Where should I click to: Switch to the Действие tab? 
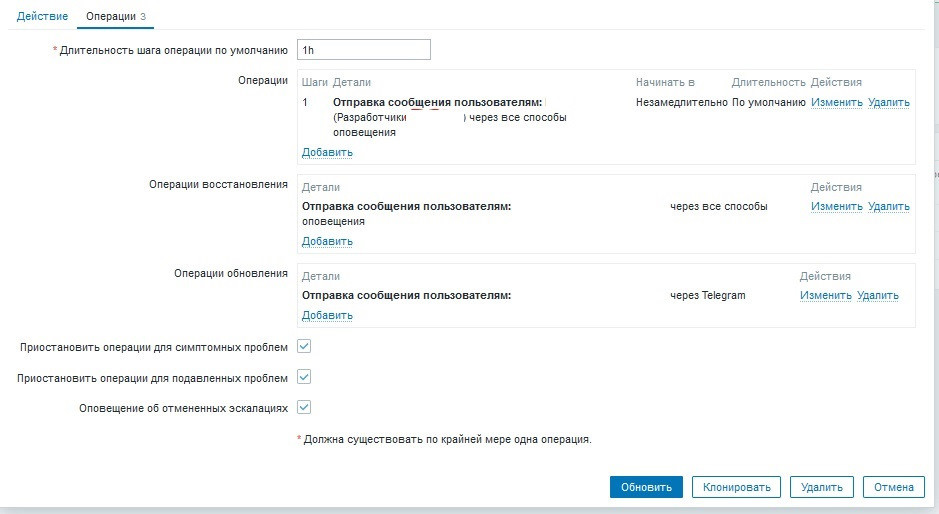[x=42, y=17]
